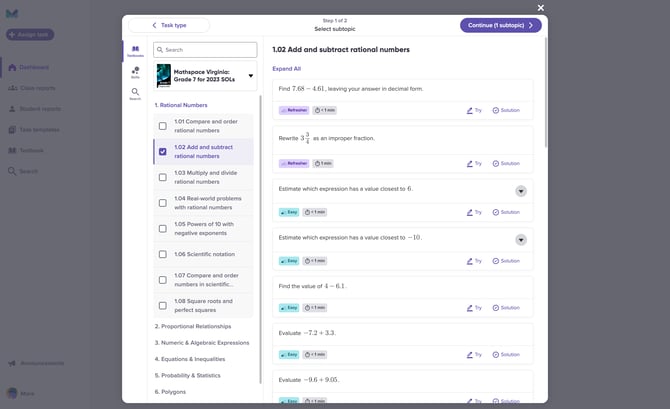This screenshot has height=409, width=670.
Task: Click Easy badge on closest to −10 question
Action: coord(289,261)
